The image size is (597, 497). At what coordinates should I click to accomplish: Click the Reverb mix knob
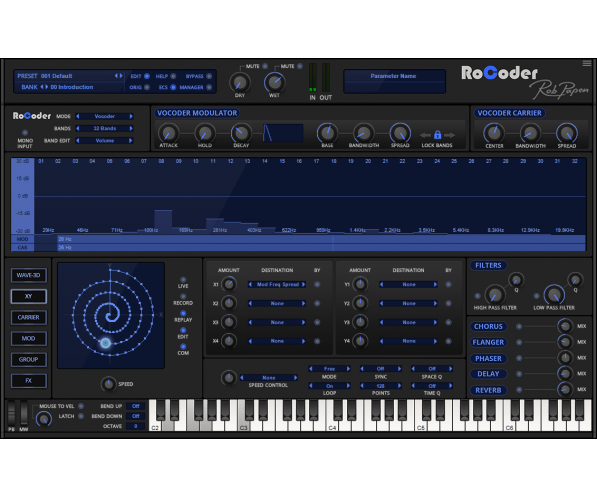(x=565, y=390)
